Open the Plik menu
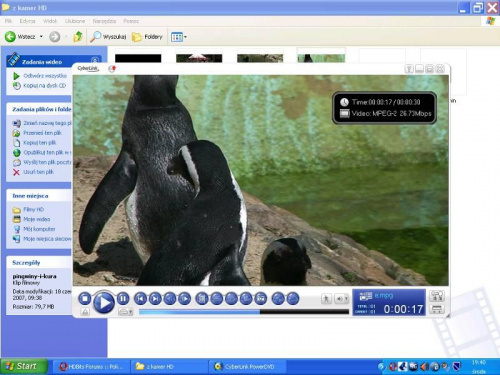Viewport: 500px width, 375px height. [x=8, y=21]
